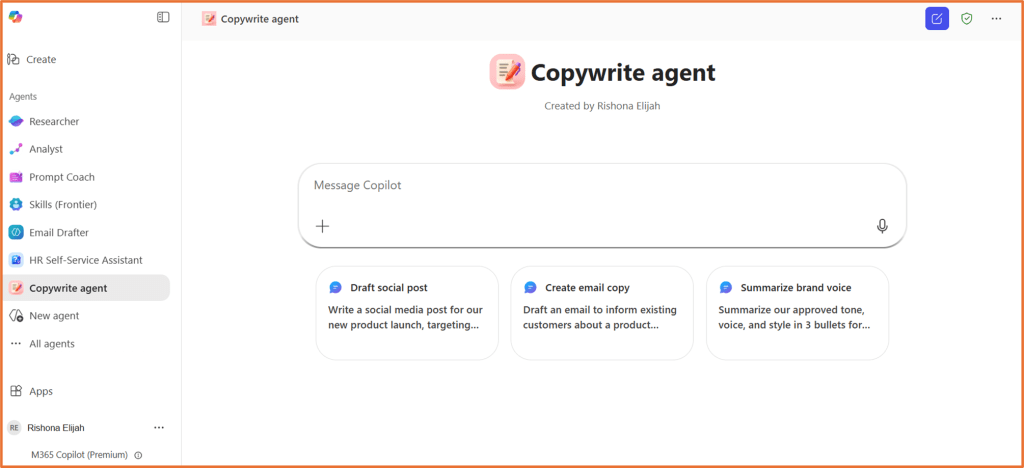Image resolution: width=1024 pixels, height=468 pixels.
Task: Collapse the sidebar panel toggle
Action: 163,17
